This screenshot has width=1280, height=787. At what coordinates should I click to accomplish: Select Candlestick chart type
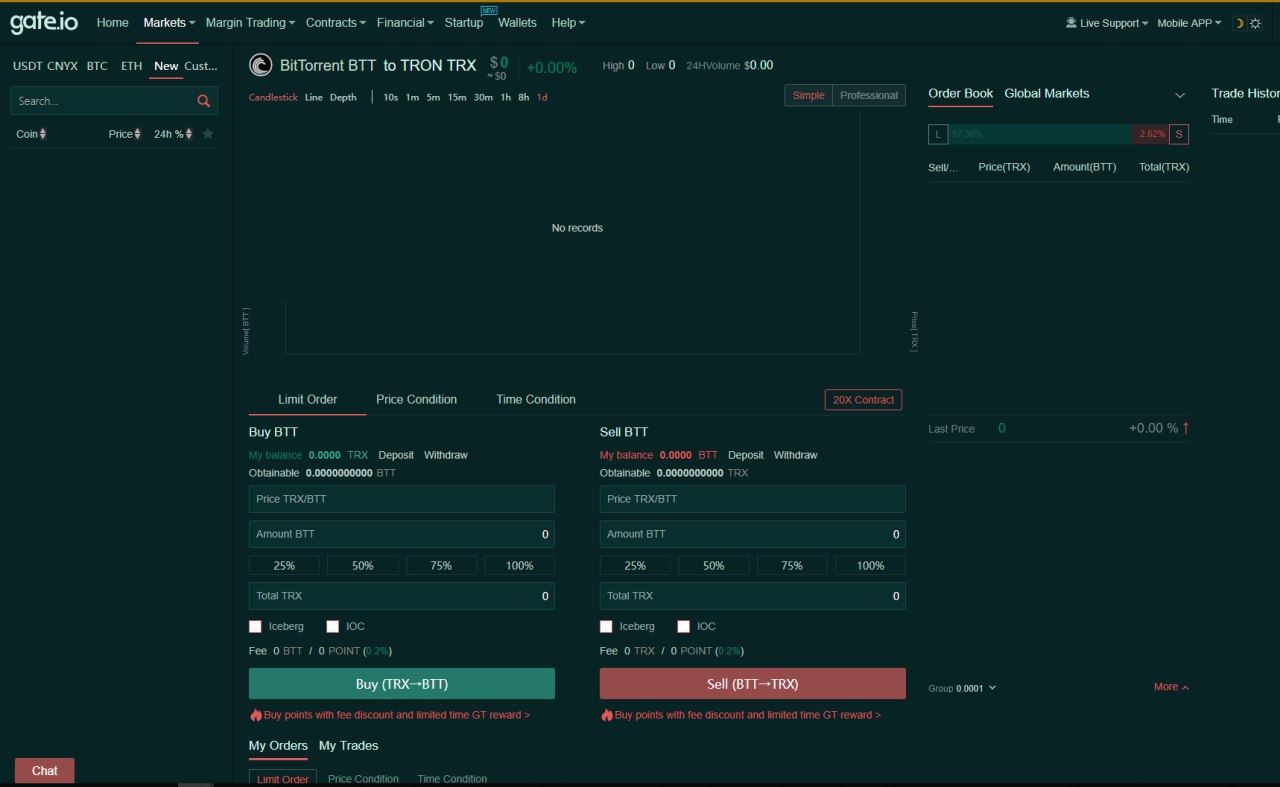pos(273,97)
